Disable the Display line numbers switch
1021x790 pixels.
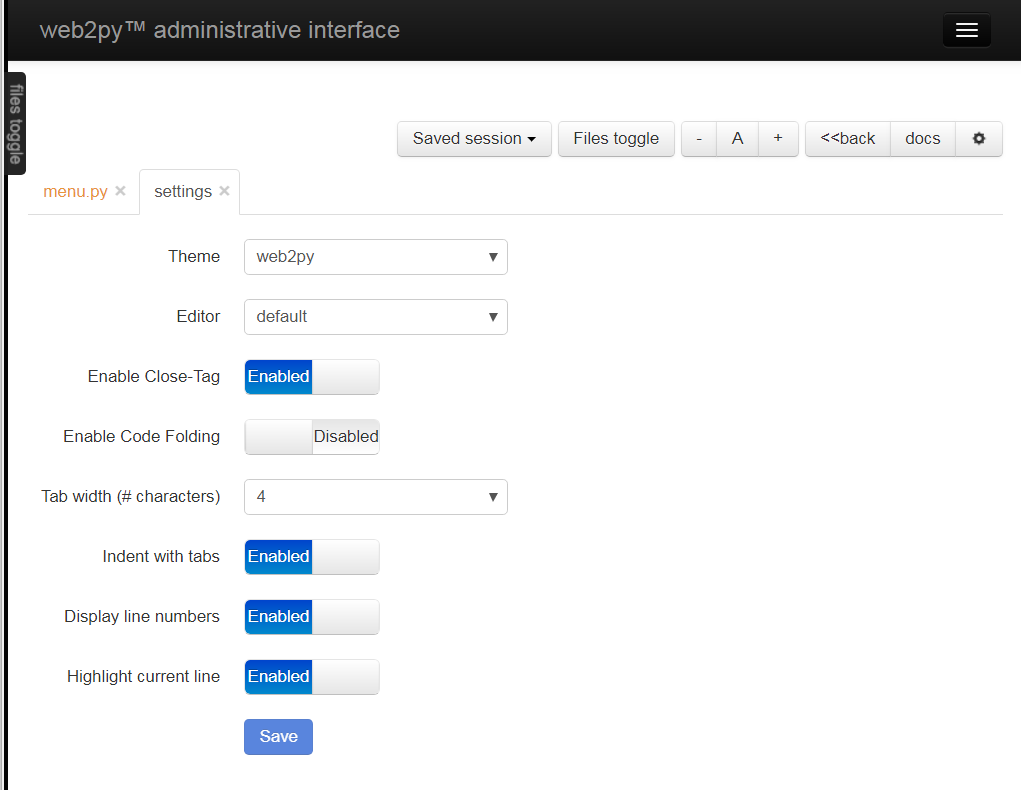point(311,617)
